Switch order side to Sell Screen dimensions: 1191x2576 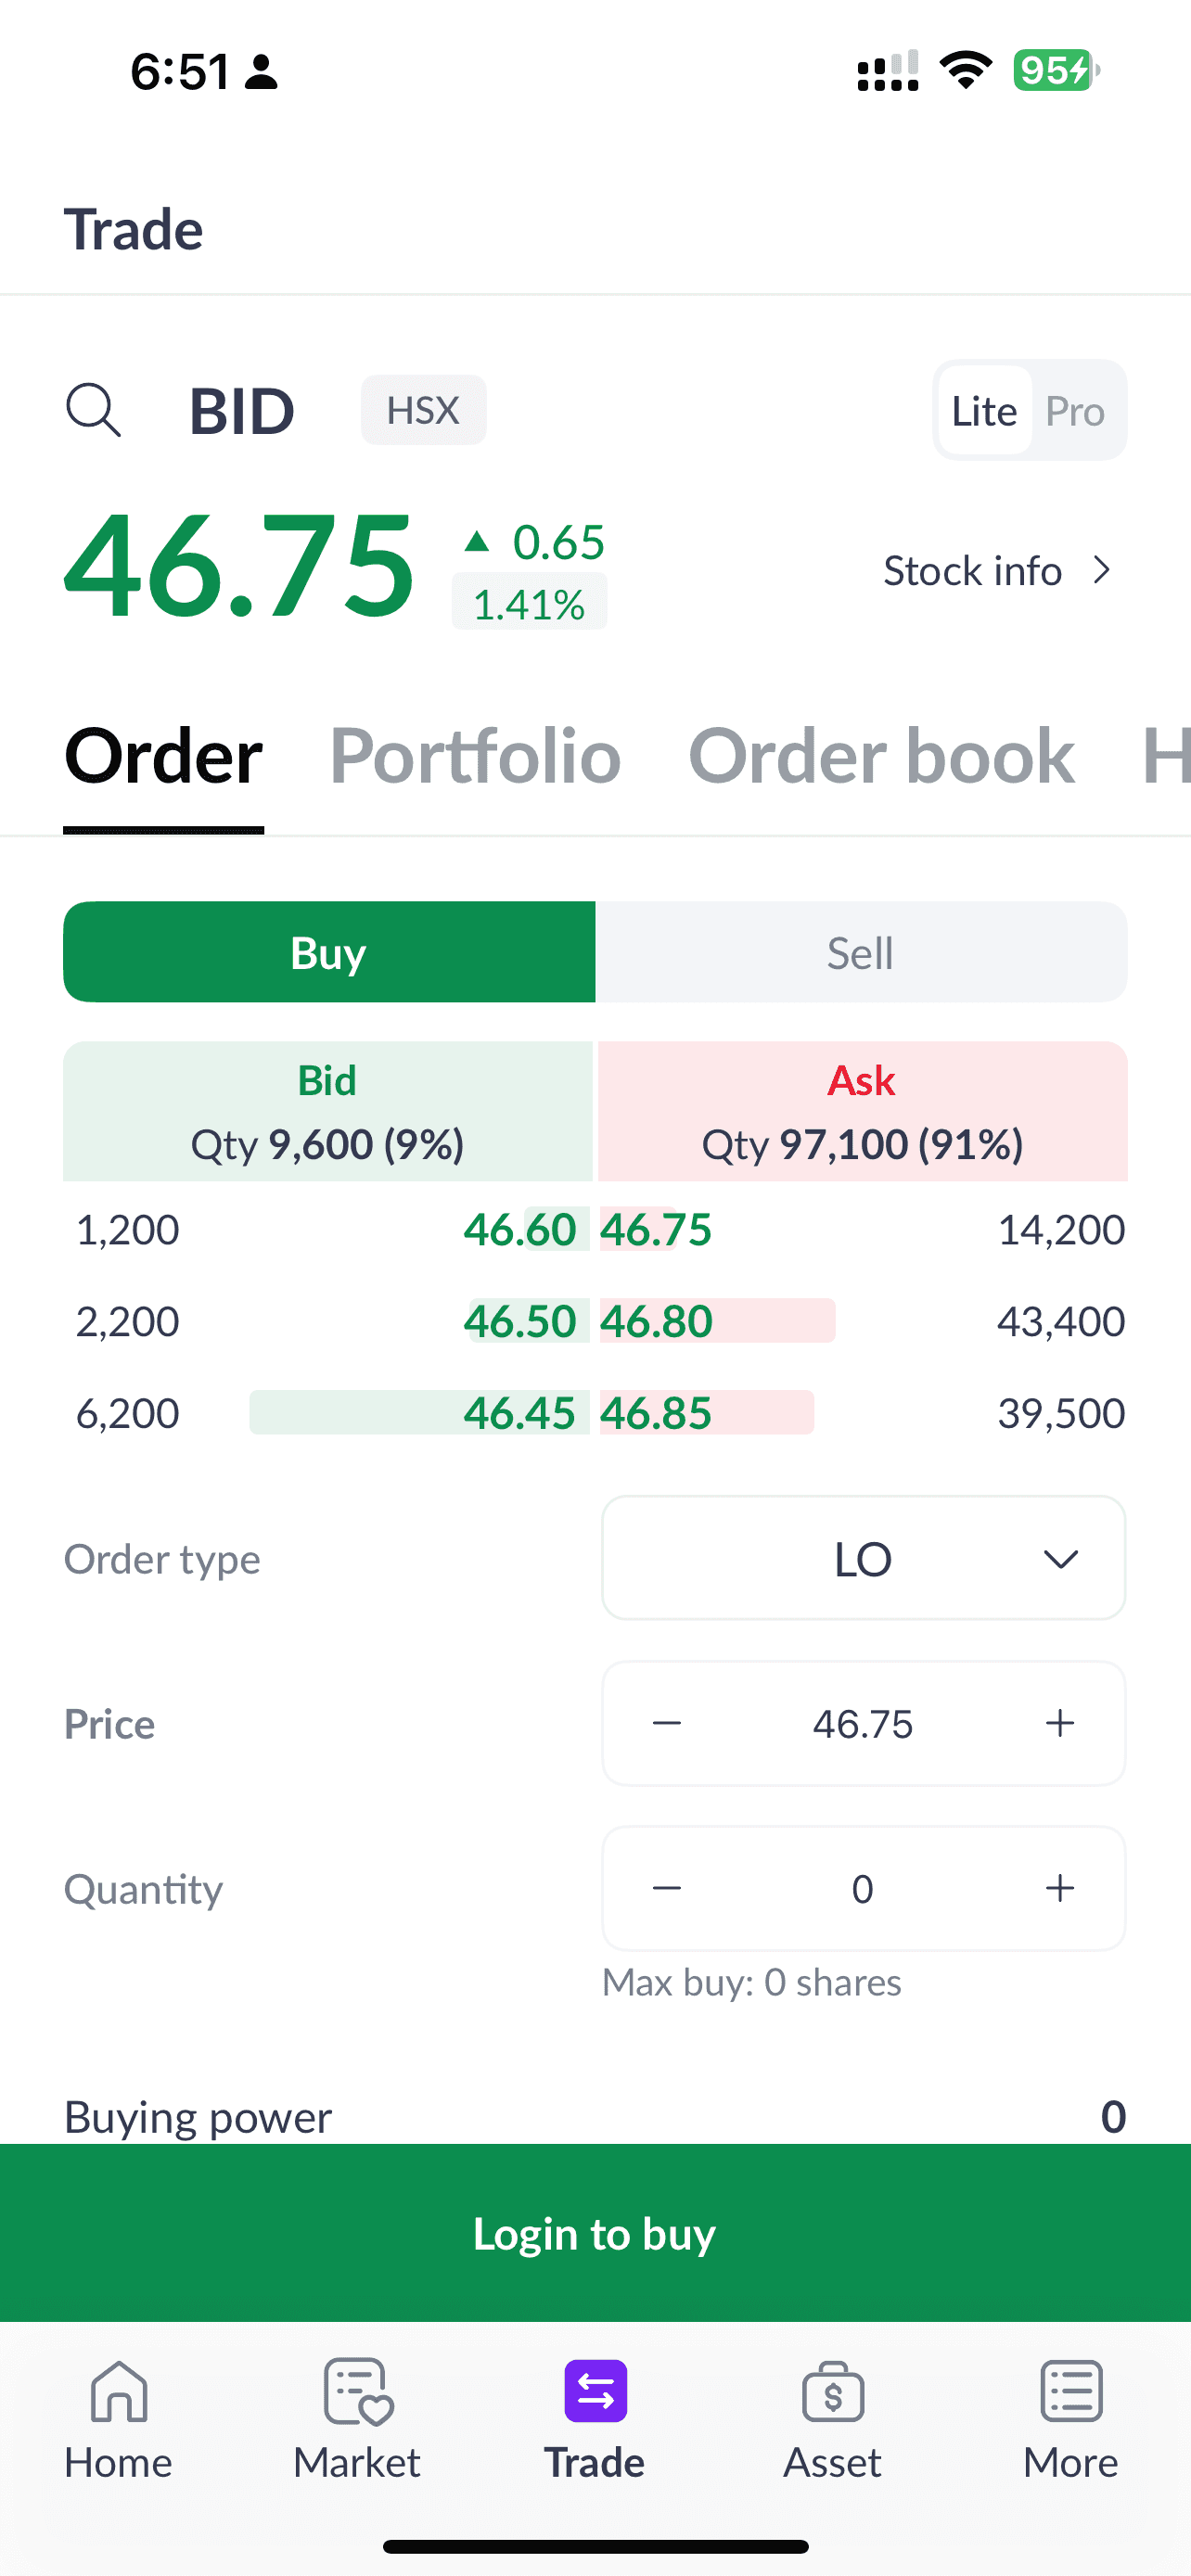tap(860, 953)
